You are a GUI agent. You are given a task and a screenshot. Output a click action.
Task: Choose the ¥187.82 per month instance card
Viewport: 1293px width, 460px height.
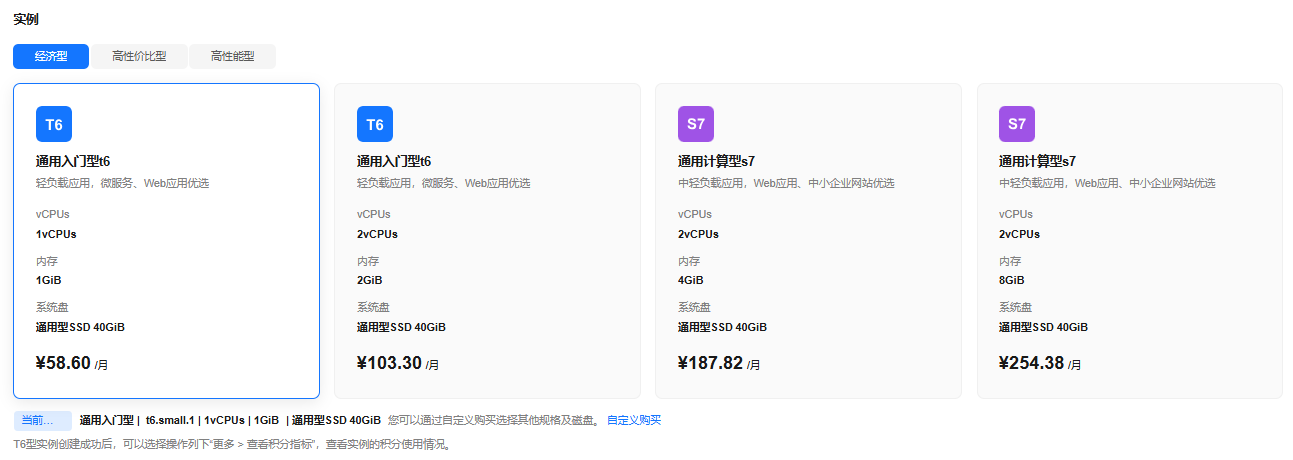click(x=808, y=241)
